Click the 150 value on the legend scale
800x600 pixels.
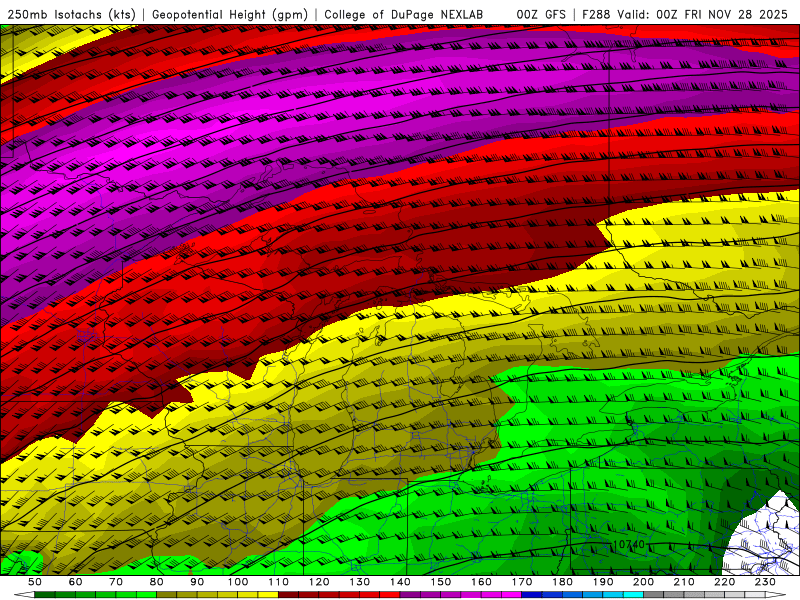440,582
